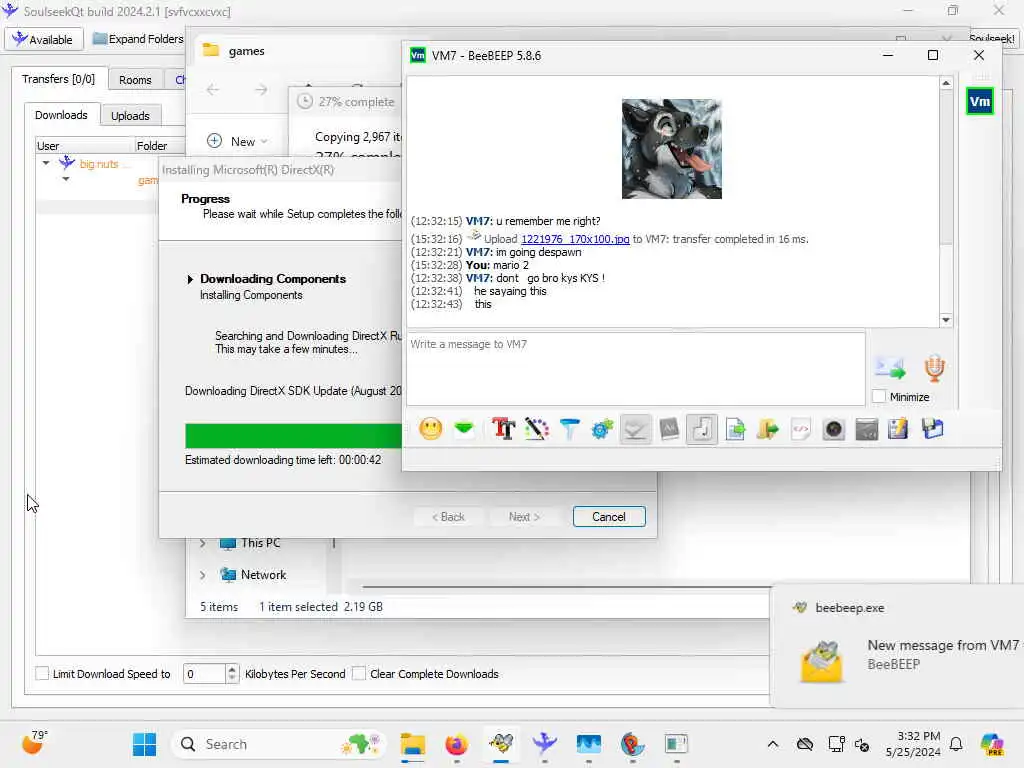The image size is (1024, 768).
Task: Open the font color picker pen icon
Action: pos(536,429)
